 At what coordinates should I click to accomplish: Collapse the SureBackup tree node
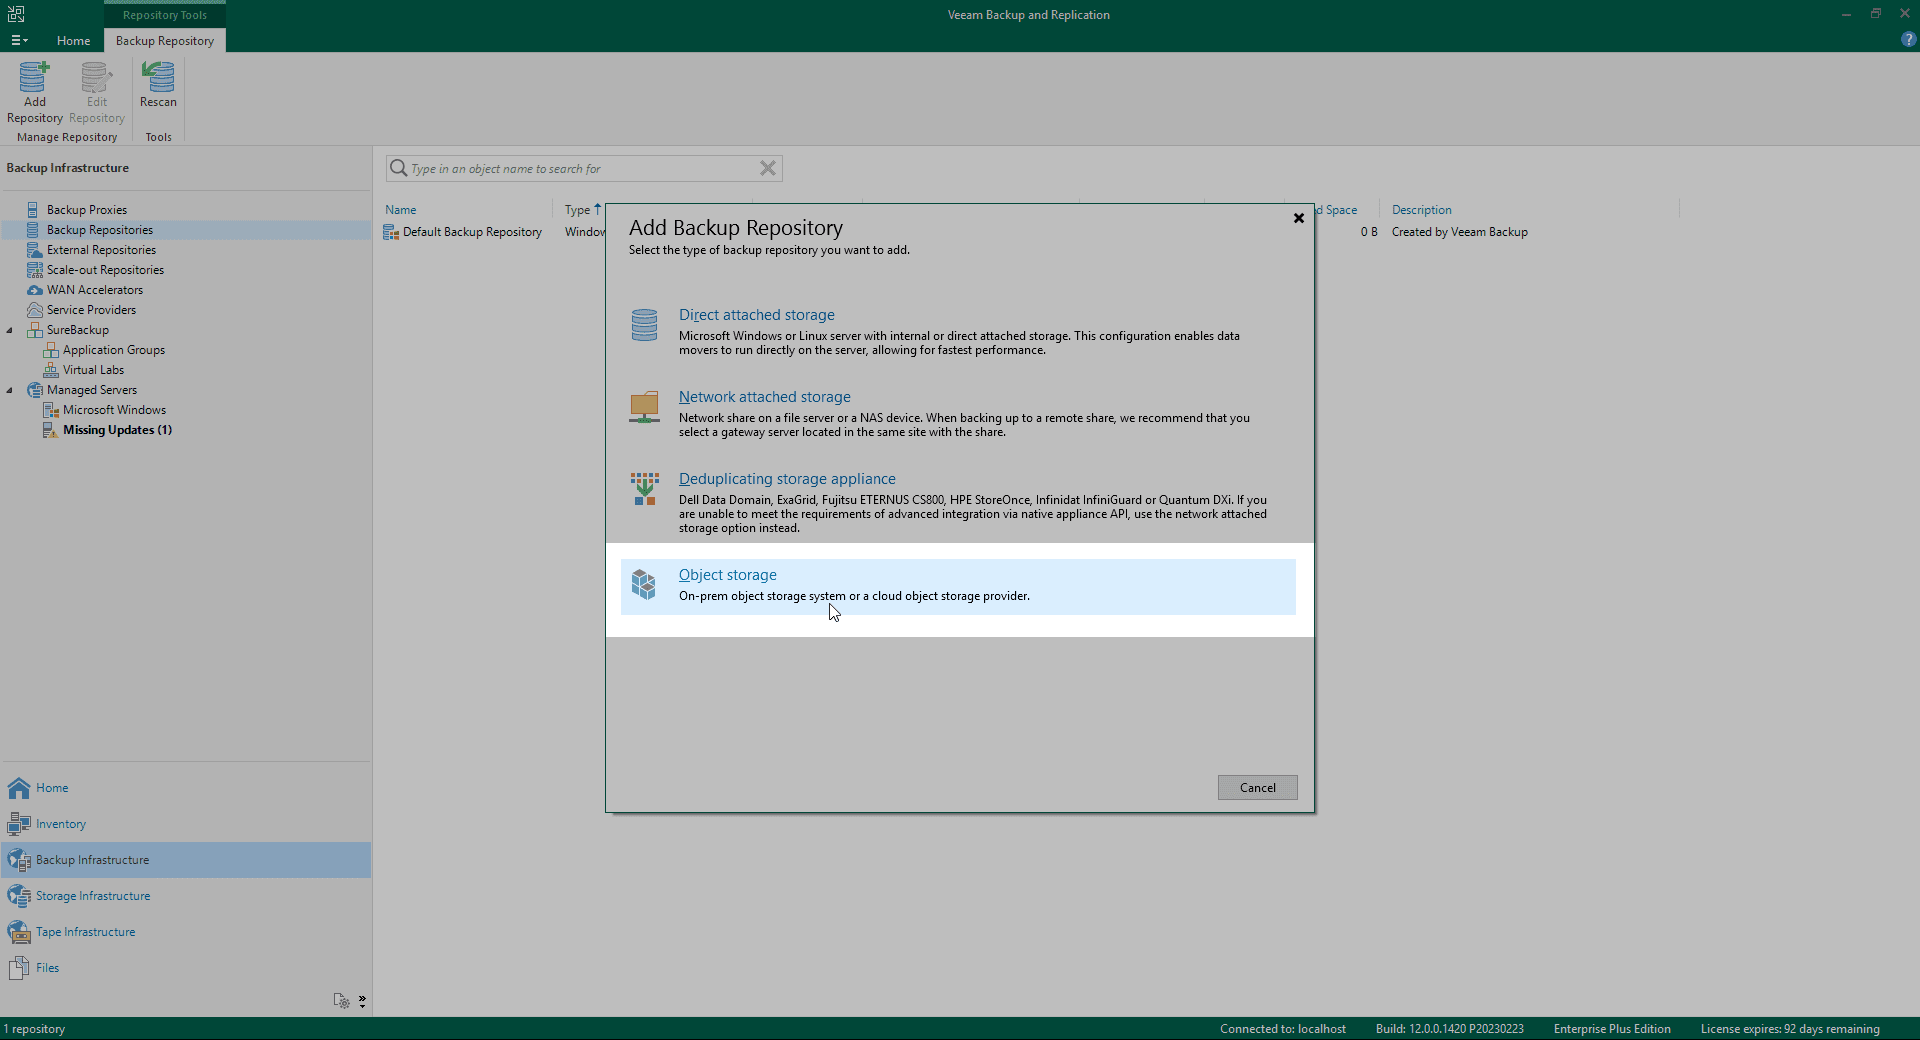click(x=10, y=330)
